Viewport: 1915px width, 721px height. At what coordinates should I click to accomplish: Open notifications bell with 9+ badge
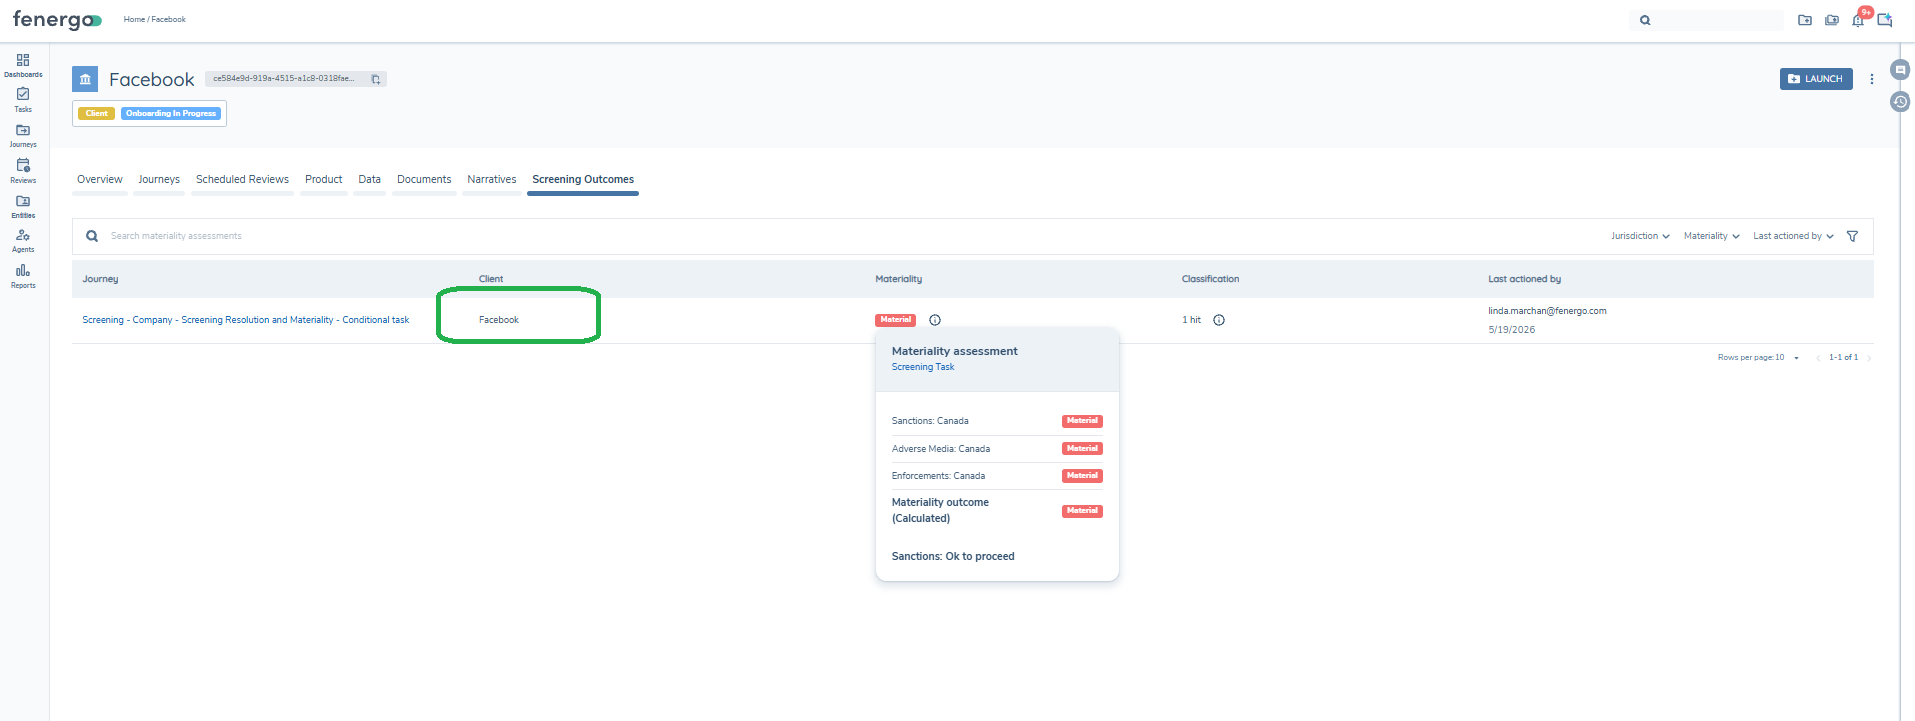click(x=1859, y=19)
